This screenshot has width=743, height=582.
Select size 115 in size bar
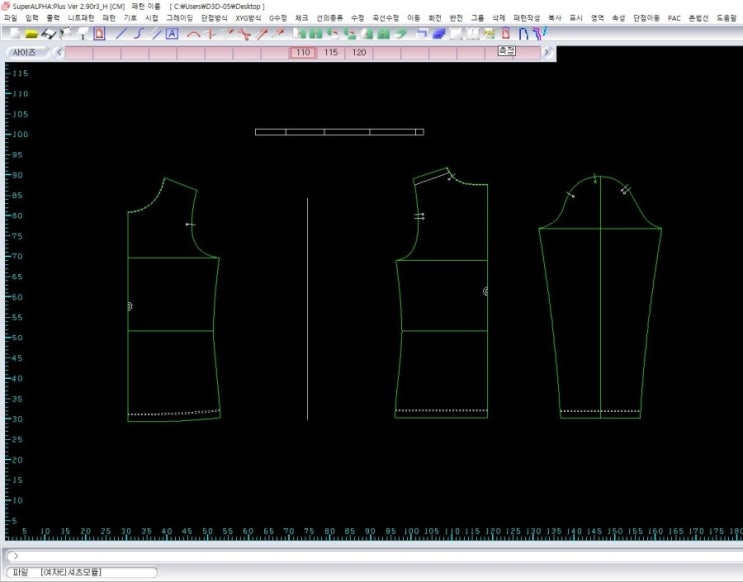point(331,52)
